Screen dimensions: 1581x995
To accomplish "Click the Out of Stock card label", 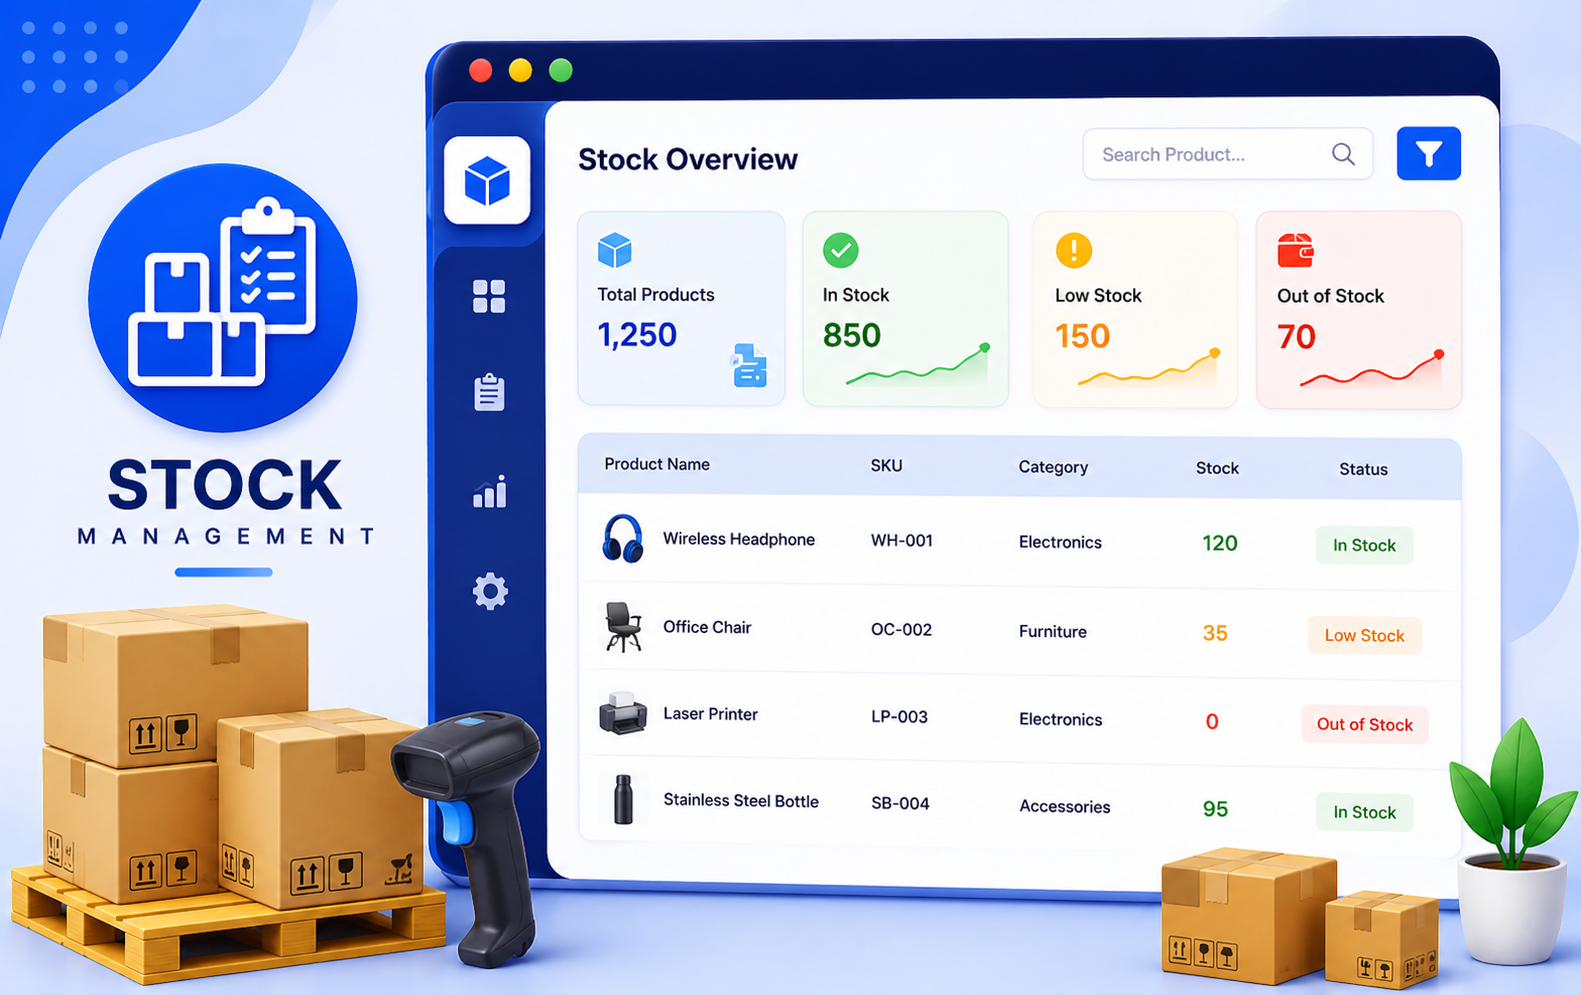I will coord(1330,296).
